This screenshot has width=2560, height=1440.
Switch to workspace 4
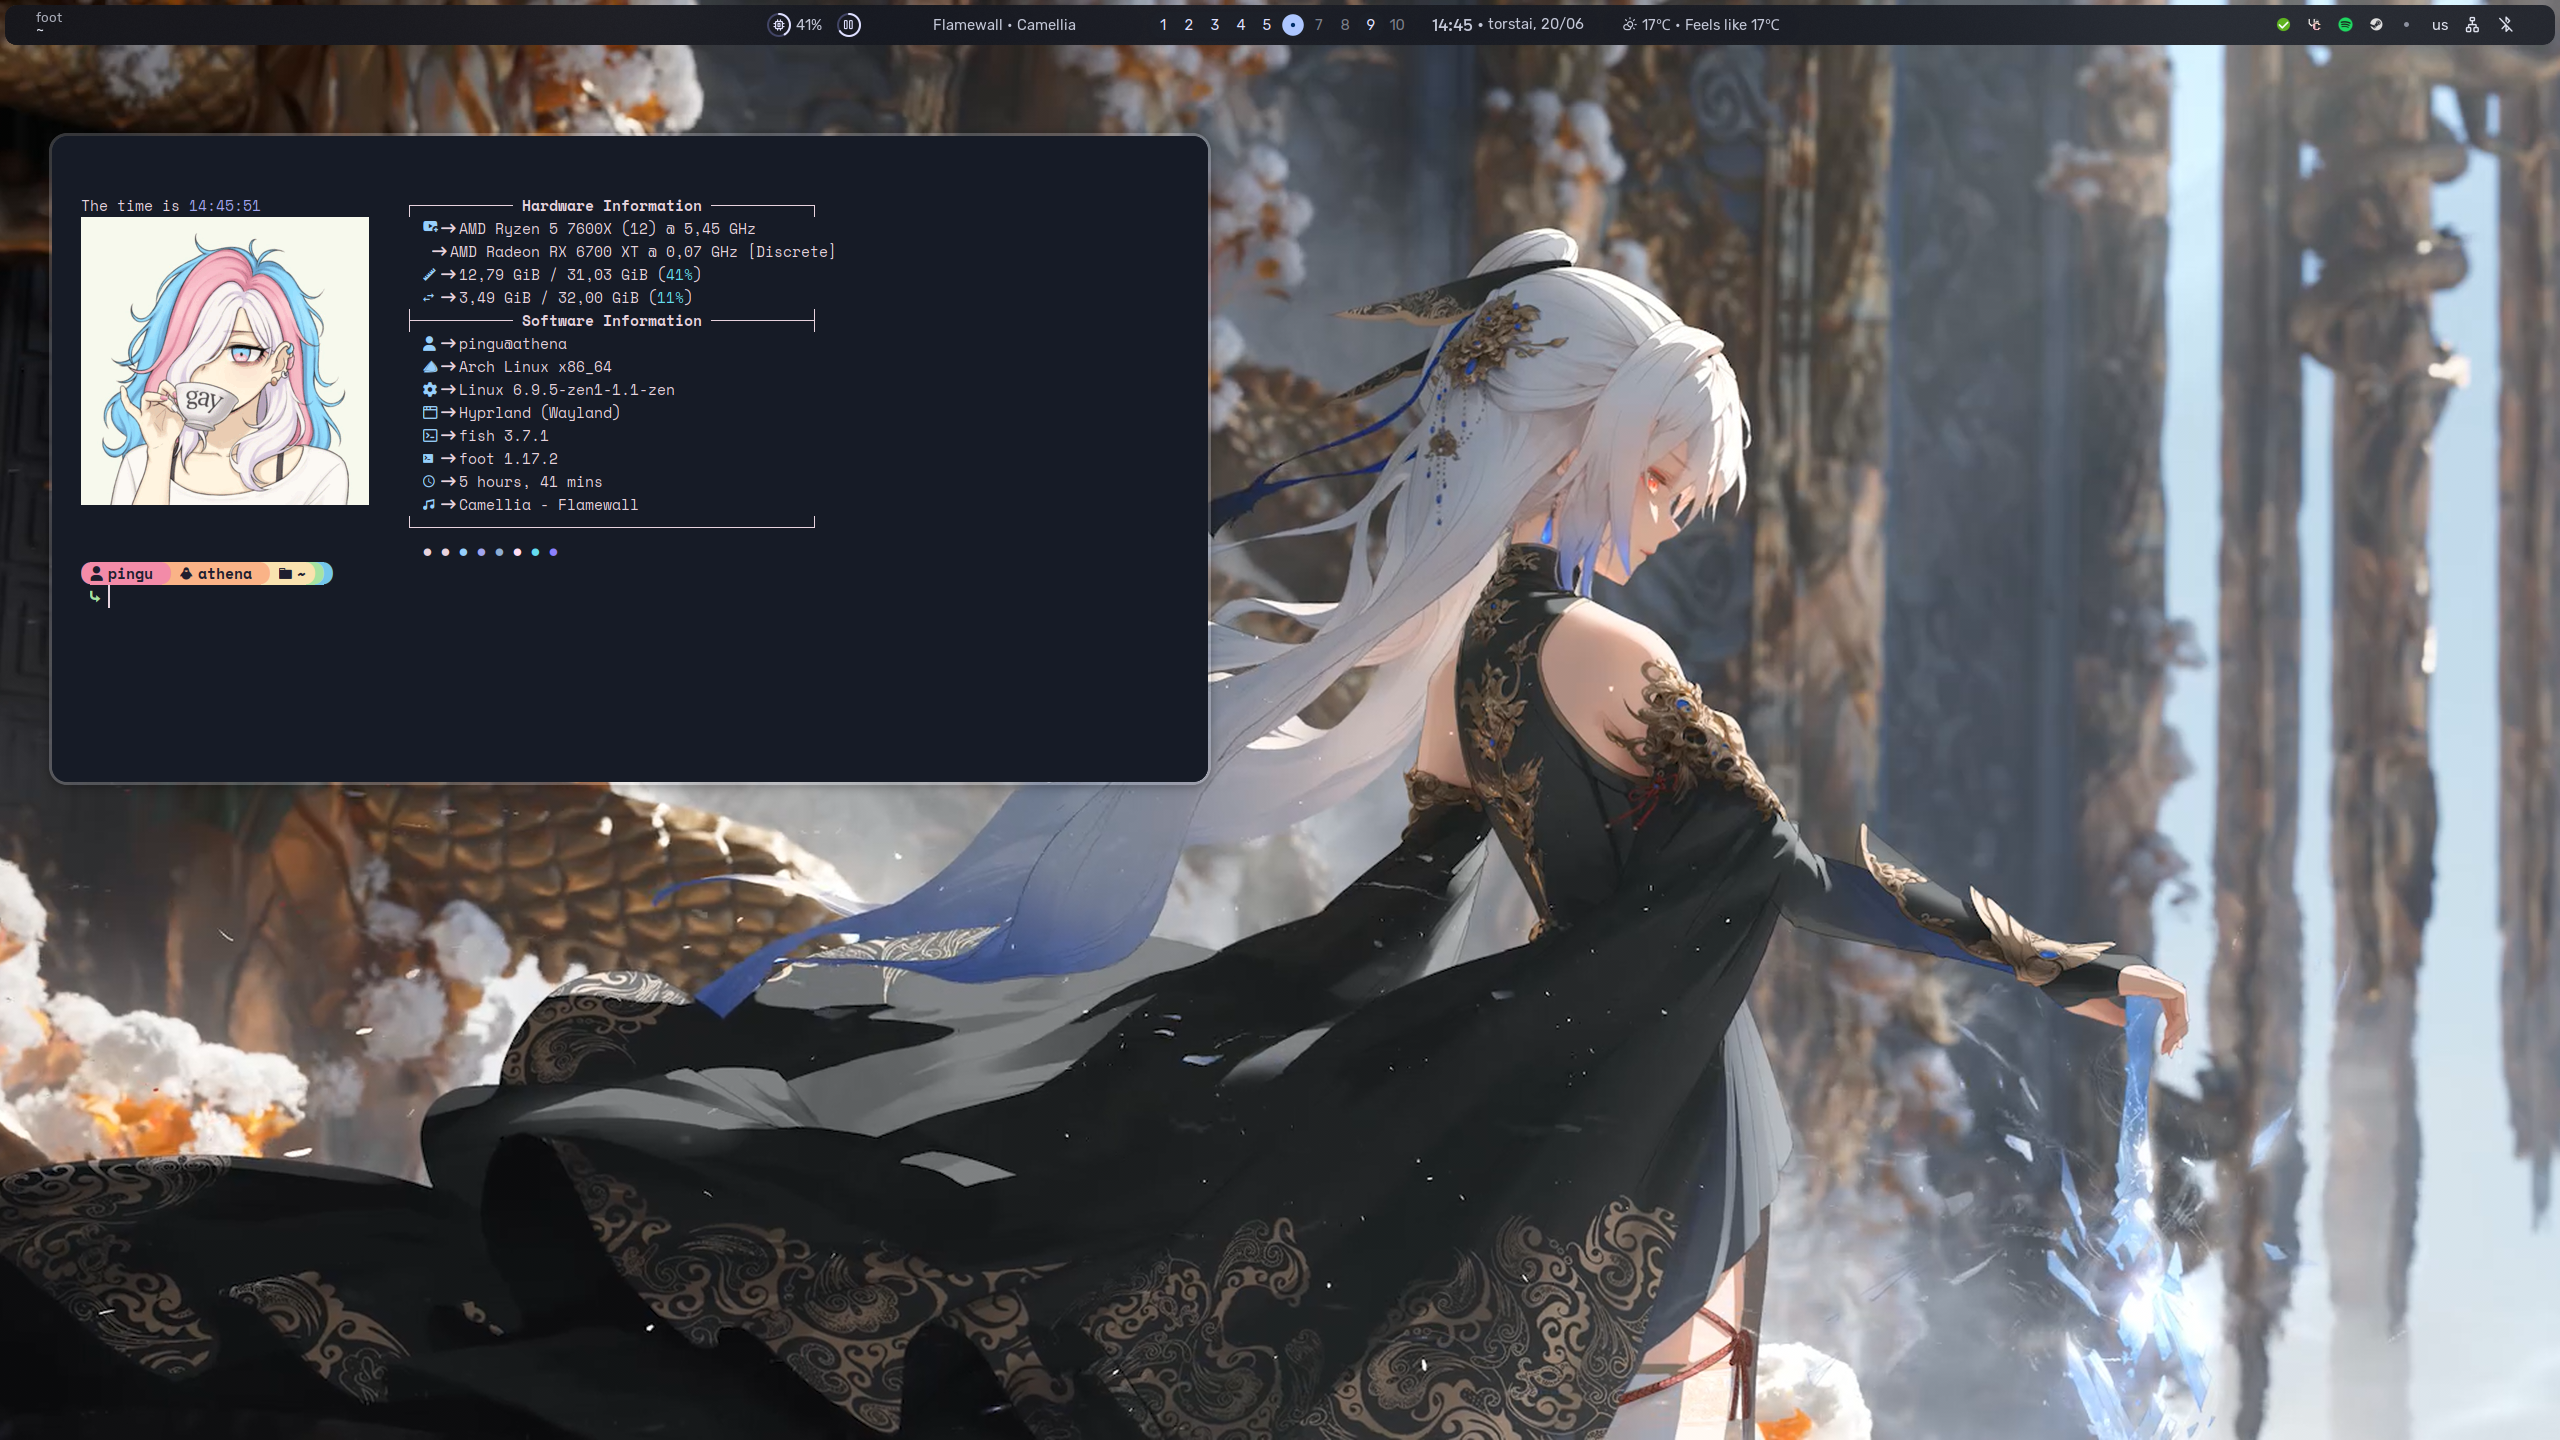pyautogui.click(x=1241, y=25)
